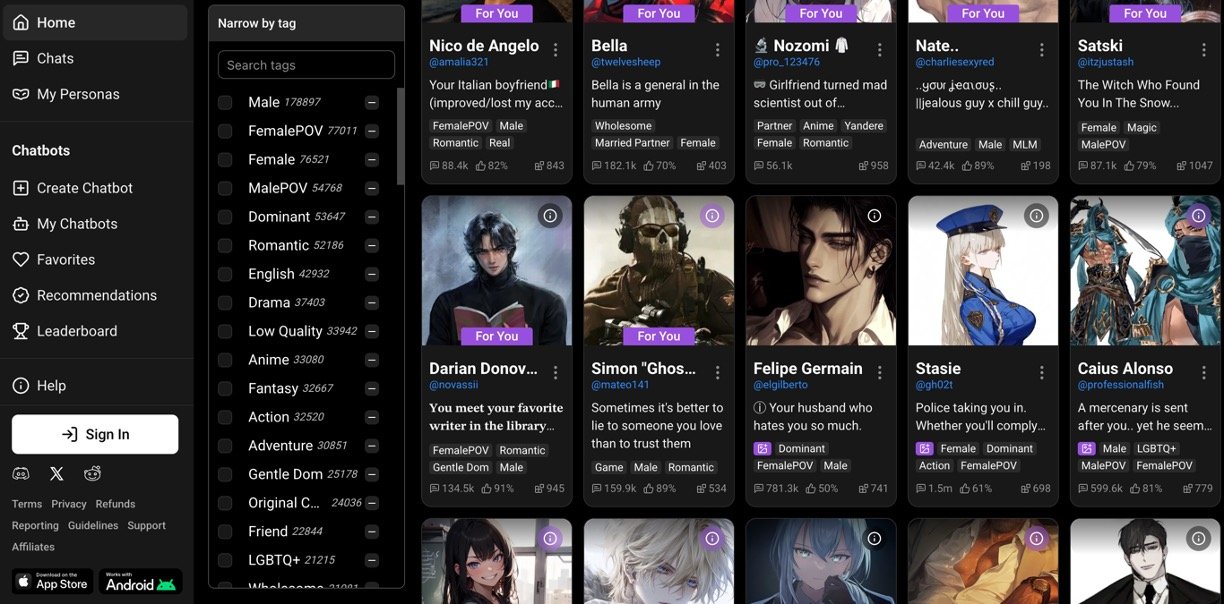Viewport: 1224px width, 604px height.
Task: Open three-dot menu on Caius Alonso card
Action: [x=1204, y=372]
